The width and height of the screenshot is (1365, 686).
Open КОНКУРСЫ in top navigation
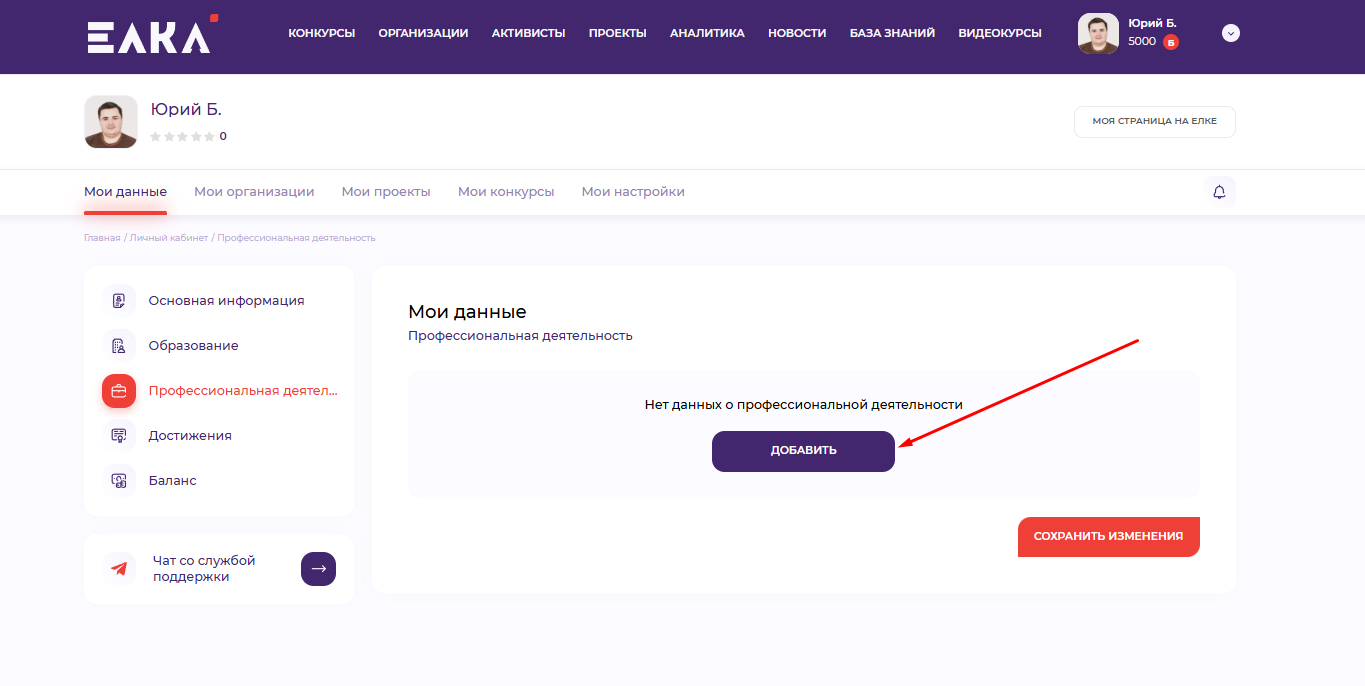(x=321, y=33)
